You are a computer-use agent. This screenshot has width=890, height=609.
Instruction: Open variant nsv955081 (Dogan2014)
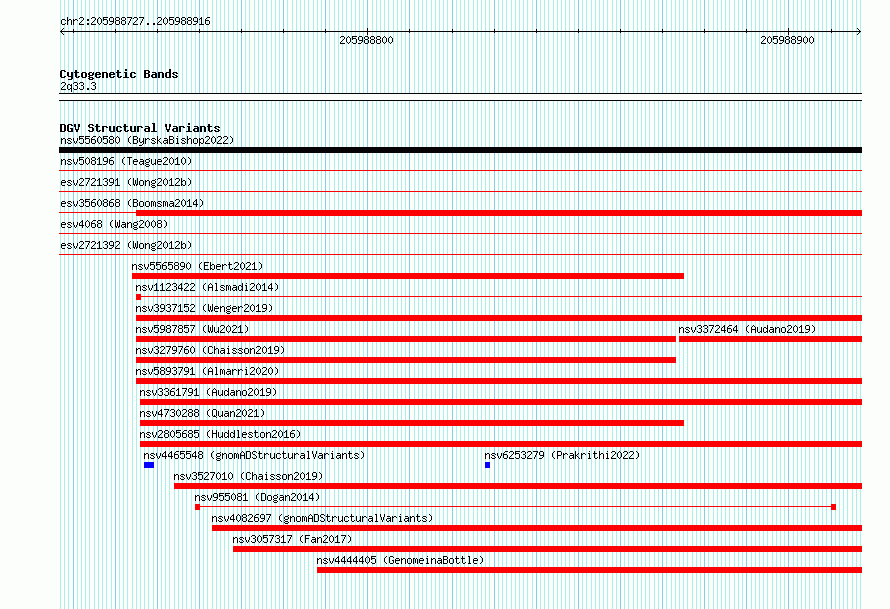[x=257, y=497]
